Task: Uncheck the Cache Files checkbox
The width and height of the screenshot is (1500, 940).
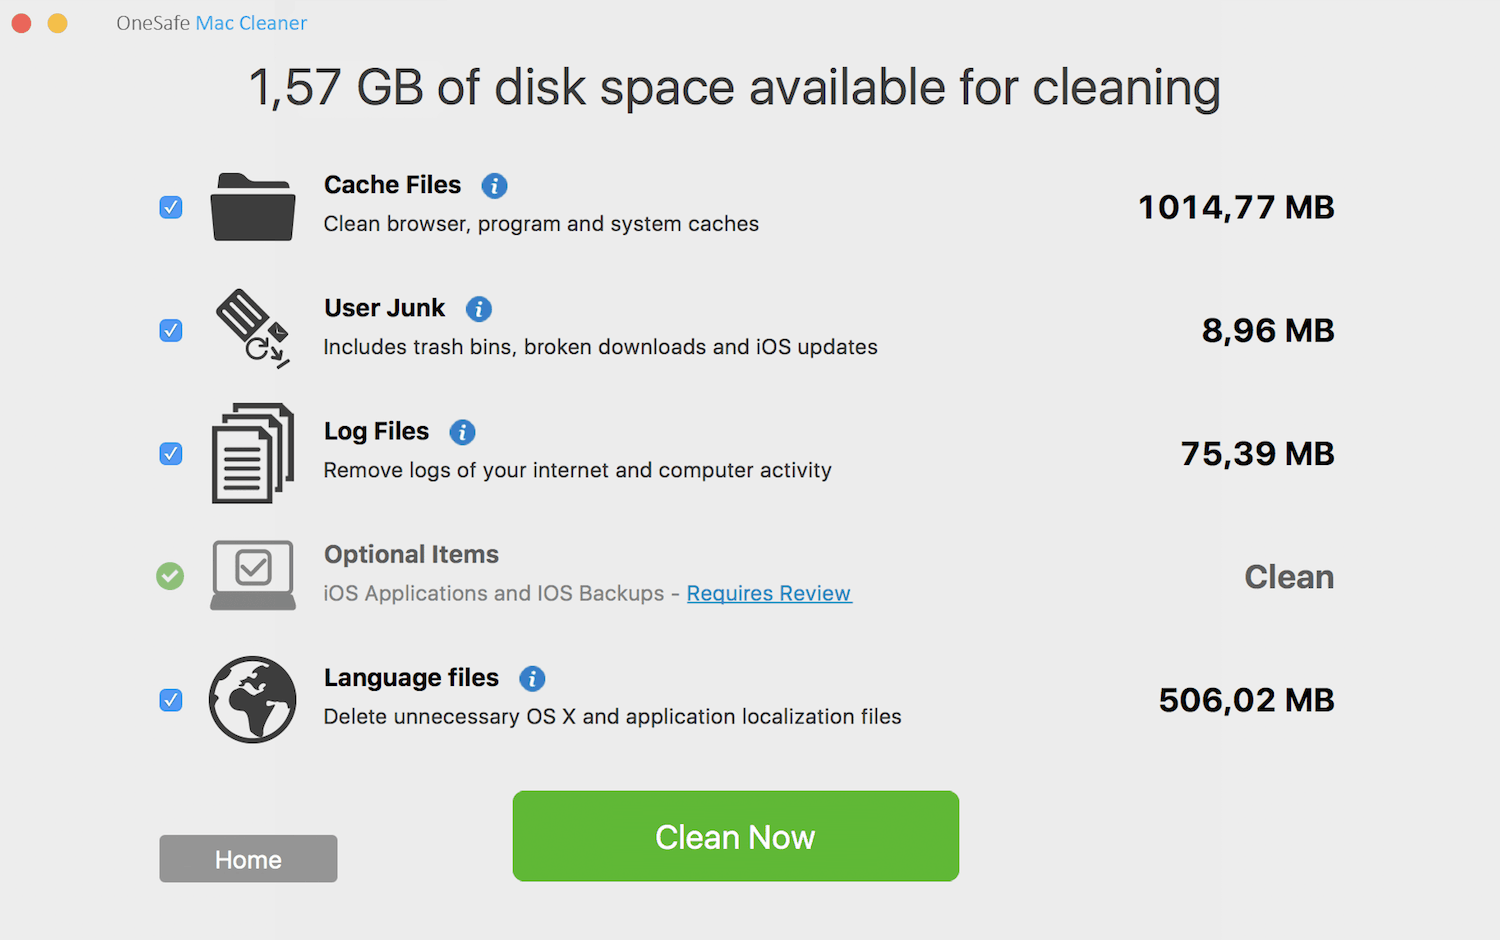Action: click(170, 207)
